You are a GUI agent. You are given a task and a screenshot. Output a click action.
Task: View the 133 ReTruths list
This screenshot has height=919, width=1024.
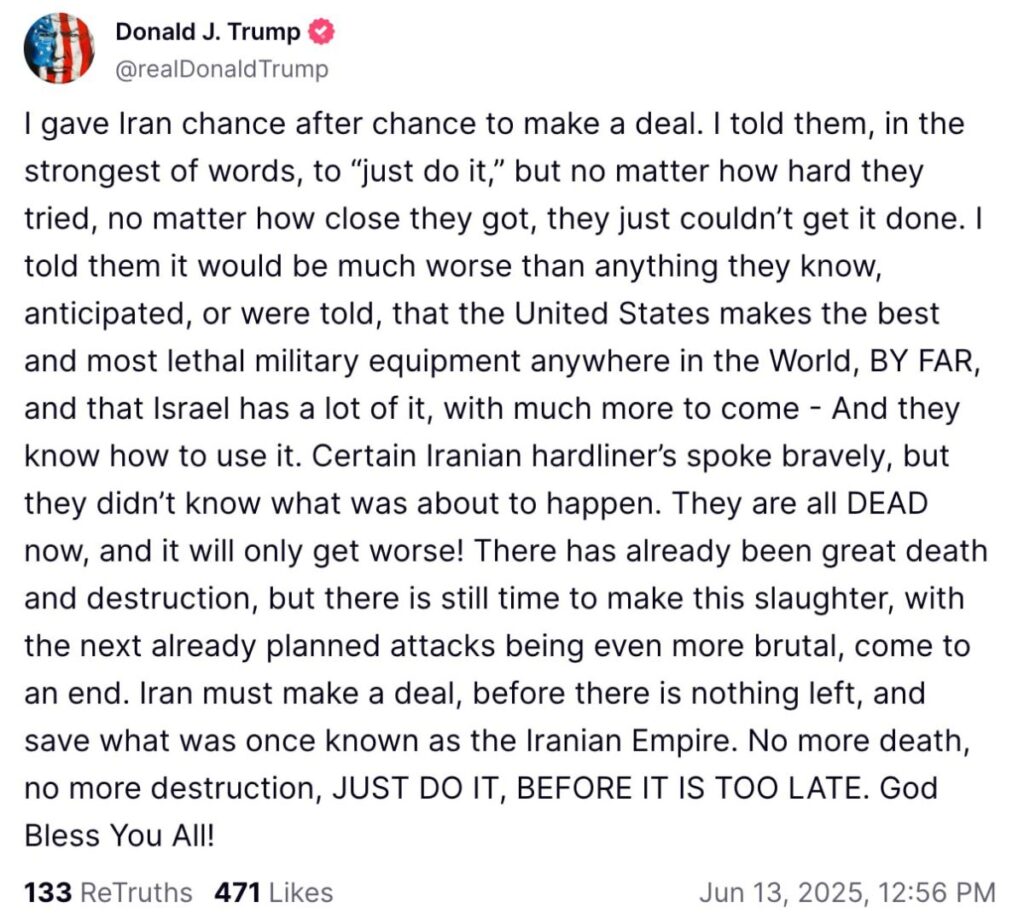(x=108, y=891)
